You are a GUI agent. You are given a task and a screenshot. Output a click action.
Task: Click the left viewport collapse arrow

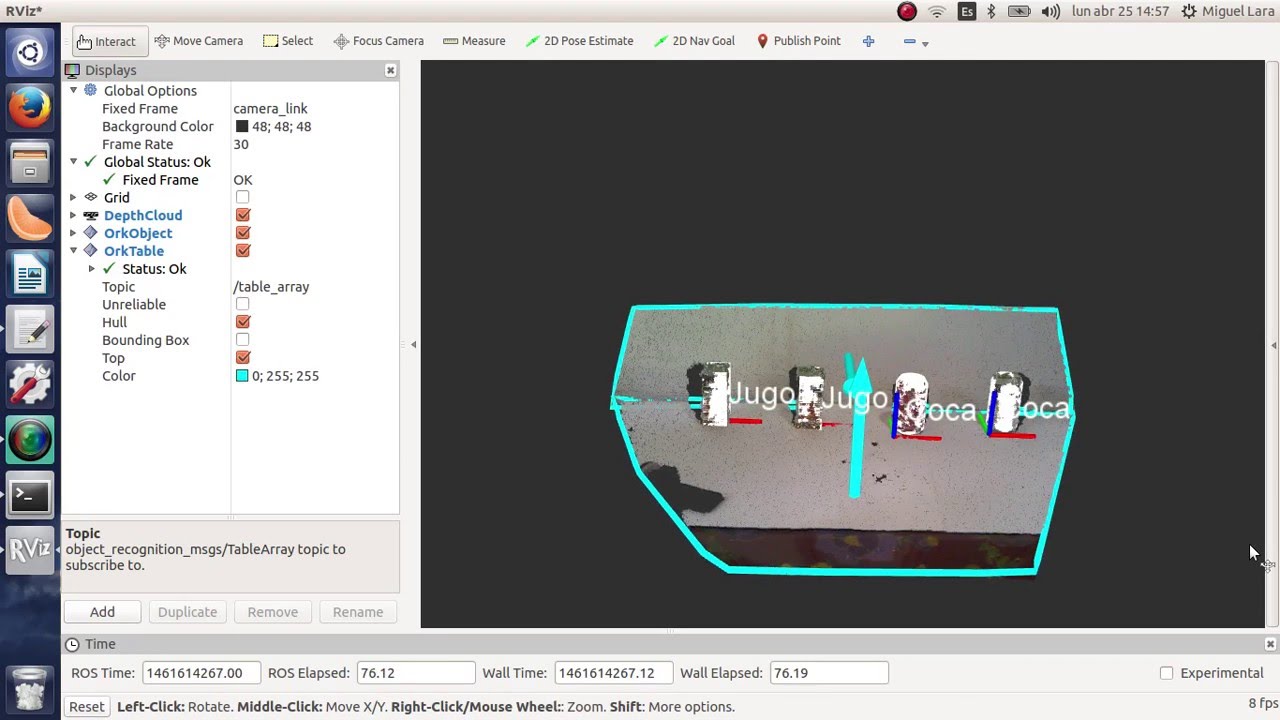413,344
